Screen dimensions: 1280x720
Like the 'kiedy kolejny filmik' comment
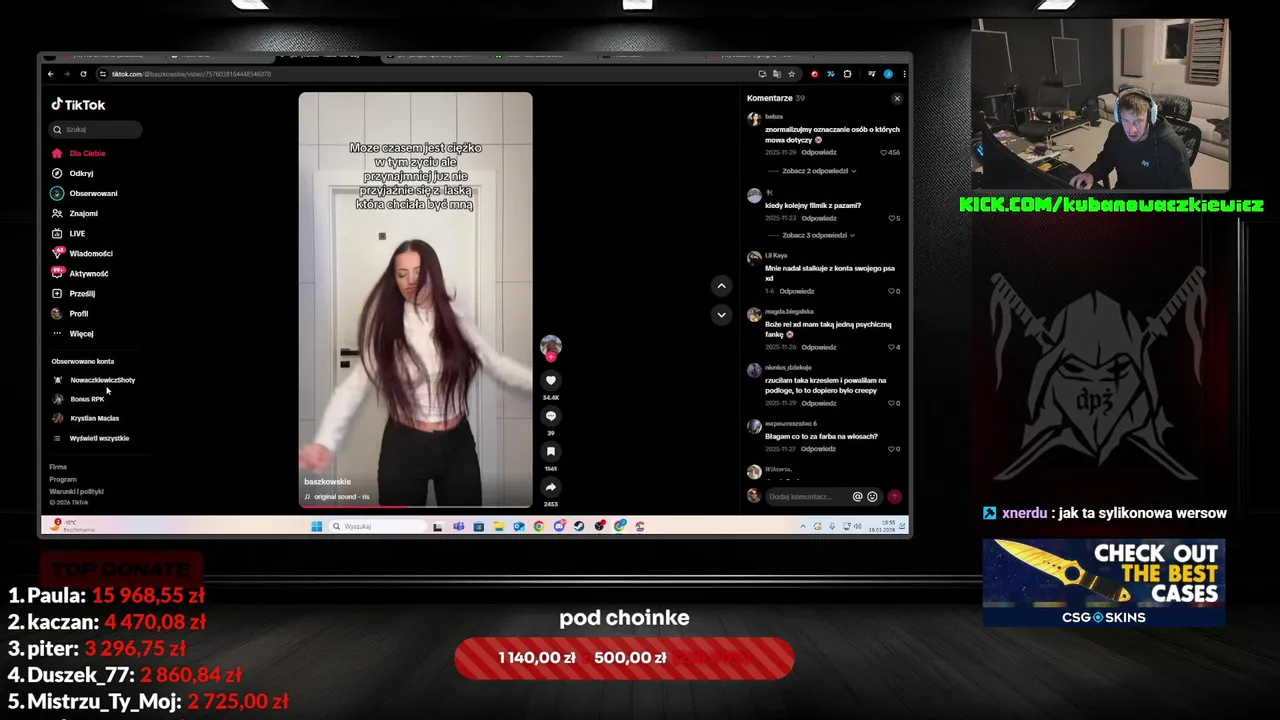892,218
